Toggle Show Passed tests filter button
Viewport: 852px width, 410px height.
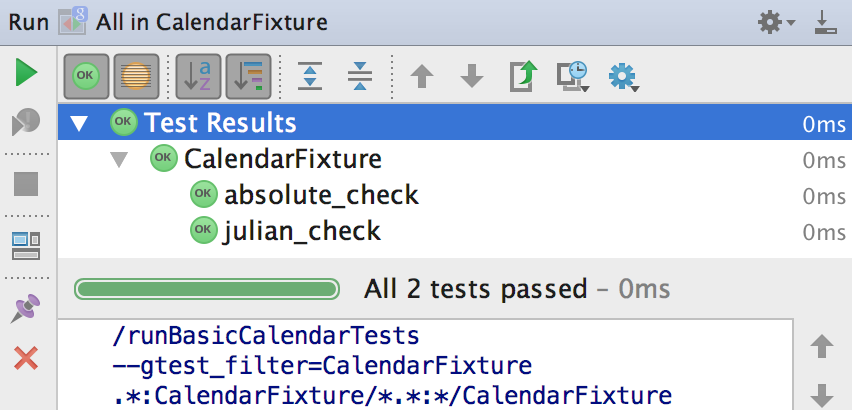coord(87,75)
